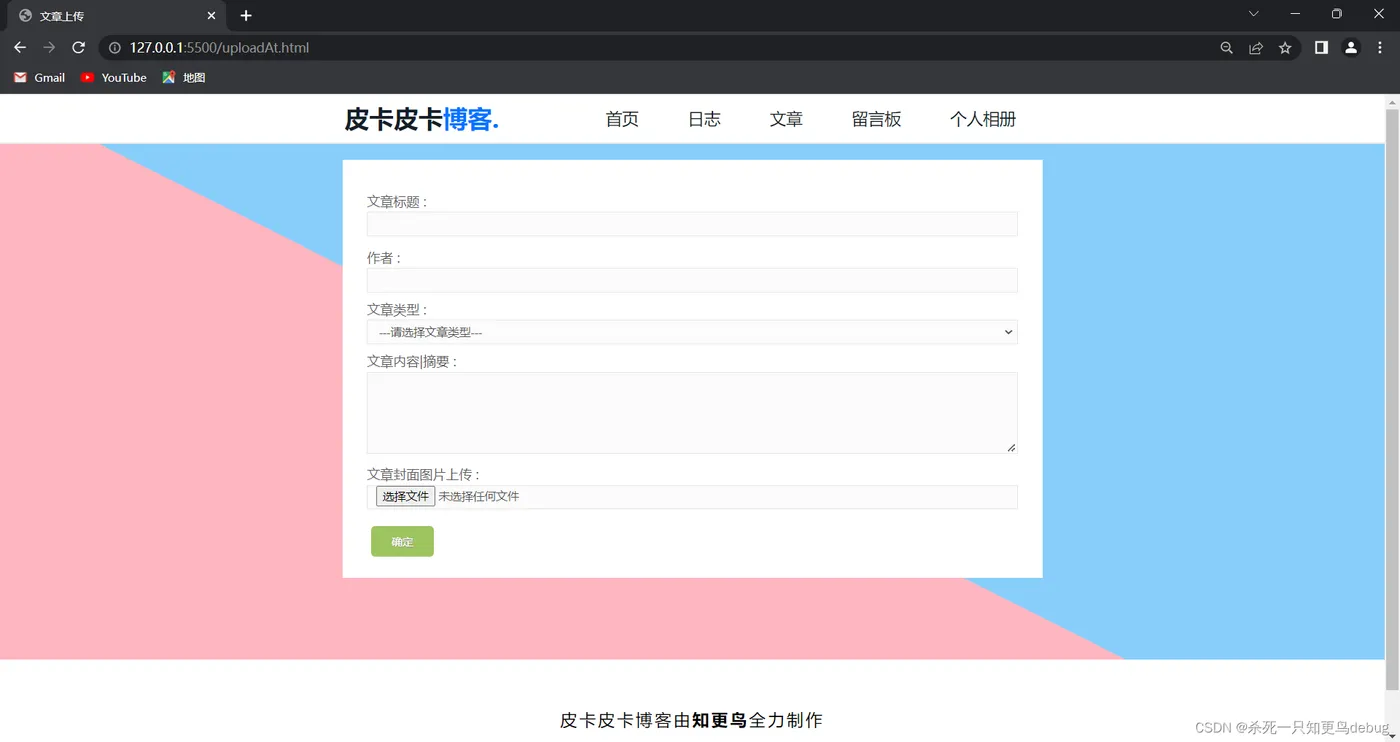
Task: Open the 个人相册 navigation item
Action: (983, 119)
